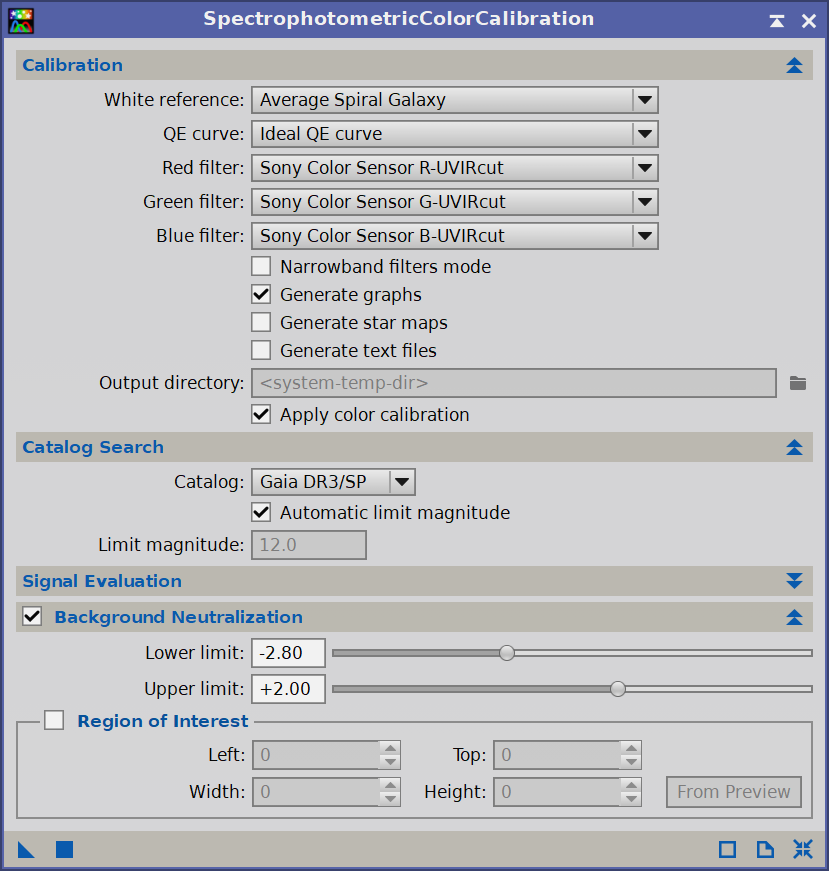Open the Catalog Gaia DR3/SP dropdown

click(x=333, y=482)
